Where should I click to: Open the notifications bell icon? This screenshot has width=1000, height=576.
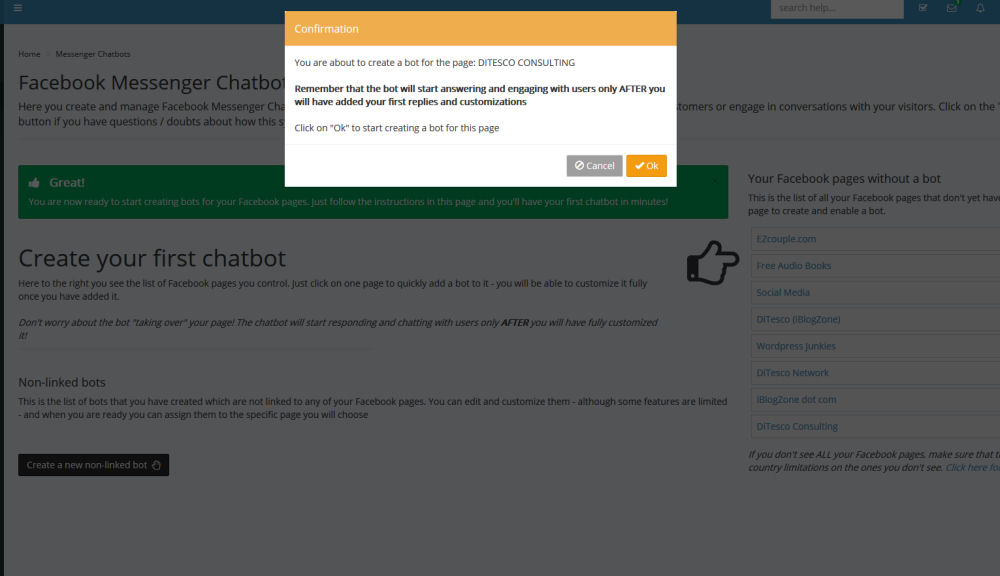pyautogui.click(x=980, y=8)
